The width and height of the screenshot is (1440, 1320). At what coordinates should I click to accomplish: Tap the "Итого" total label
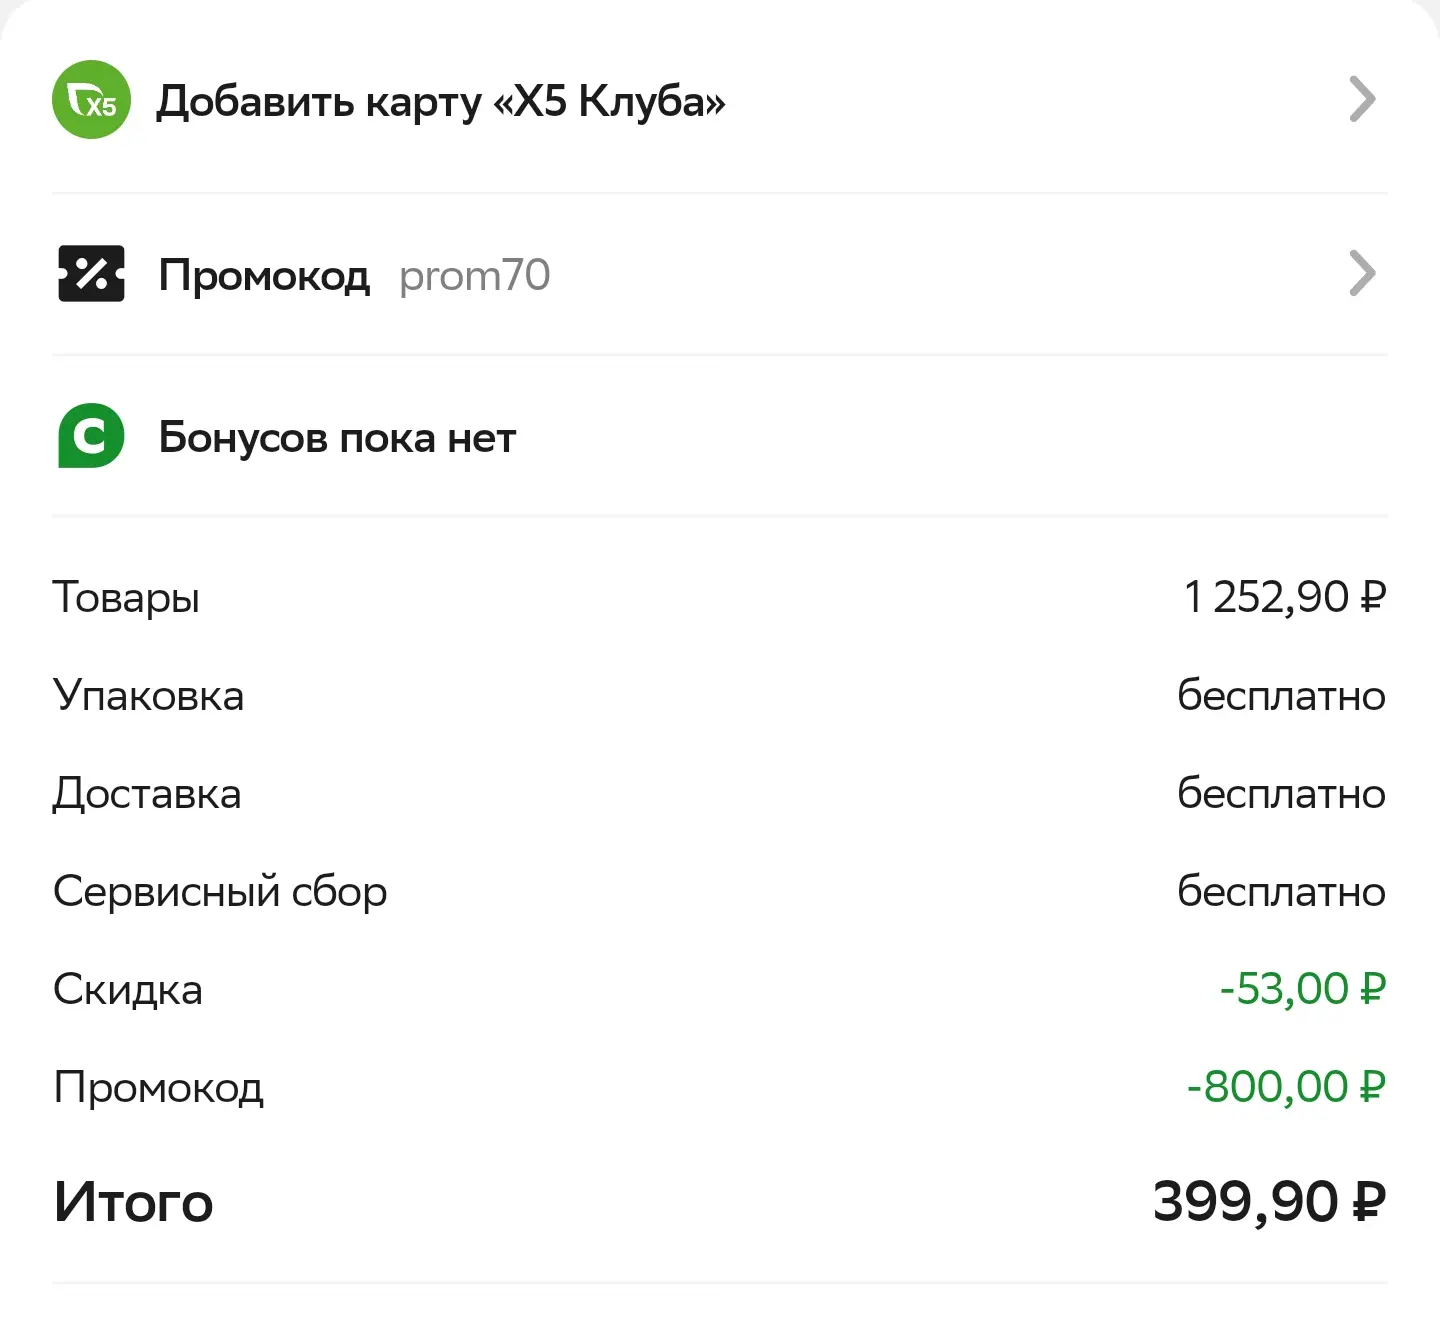click(x=133, y=1202)
